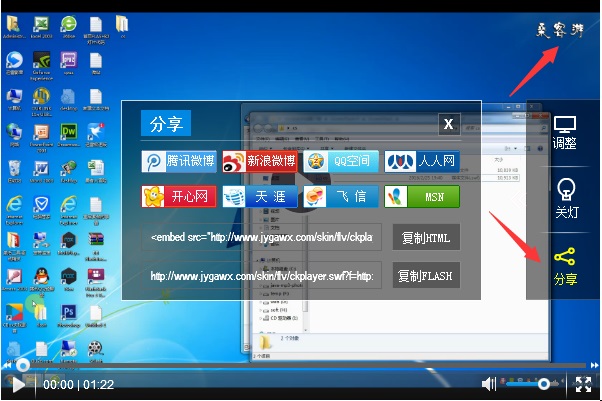Click the 00:00 | 01:22 time display
Image resolution: width=602 pixels, height=401 pixels.
(78, 384)
